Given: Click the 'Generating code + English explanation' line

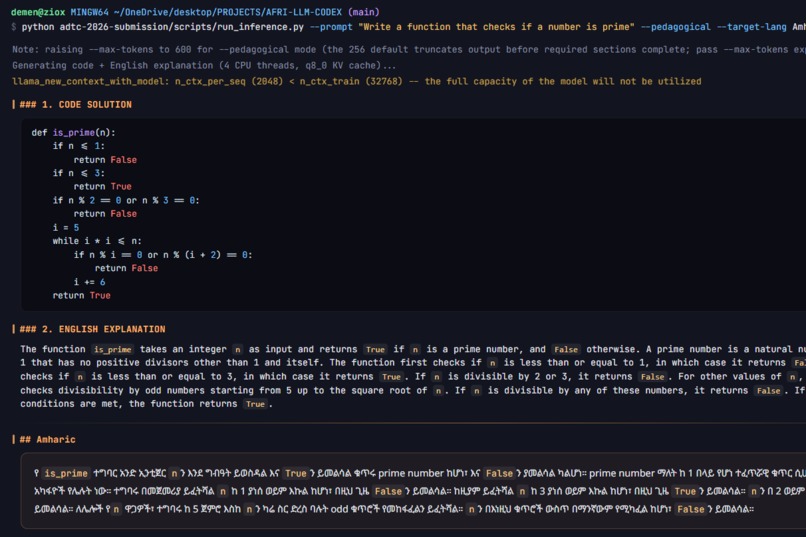Looking at the screenshot, I should 204,65.
